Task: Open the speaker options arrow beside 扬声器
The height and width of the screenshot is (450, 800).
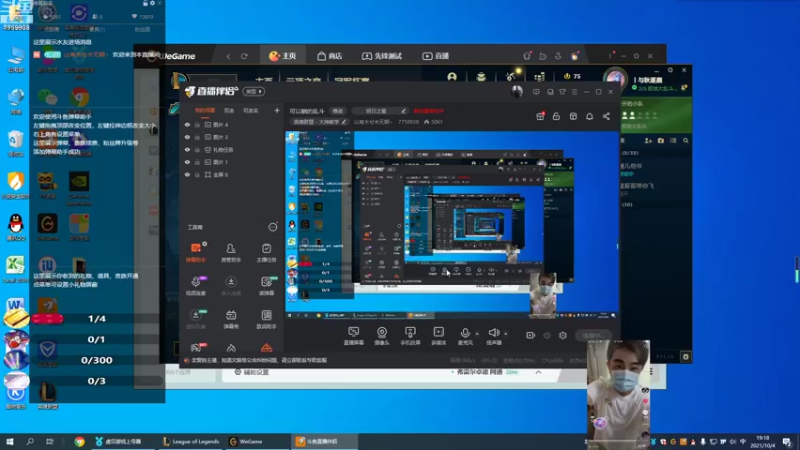Action: pyautogui.click(x=506, y=334)
